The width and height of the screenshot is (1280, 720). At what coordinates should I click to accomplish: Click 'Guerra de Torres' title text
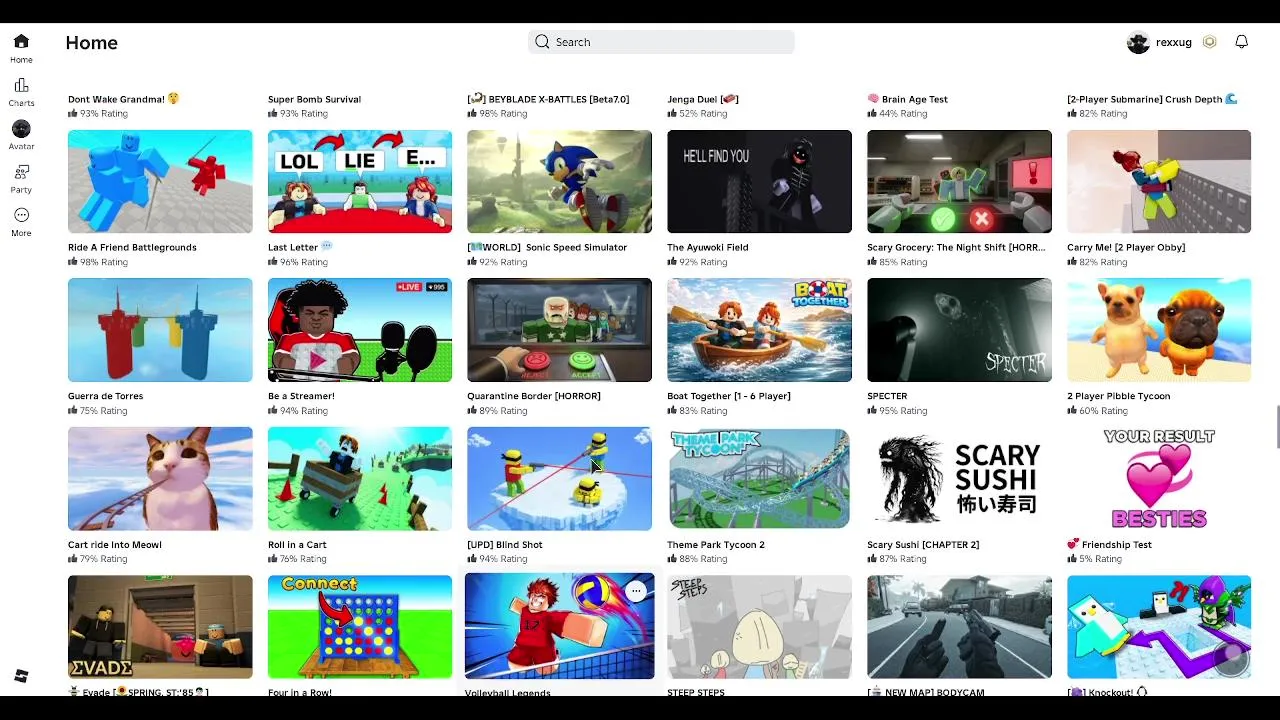[105, 396]
